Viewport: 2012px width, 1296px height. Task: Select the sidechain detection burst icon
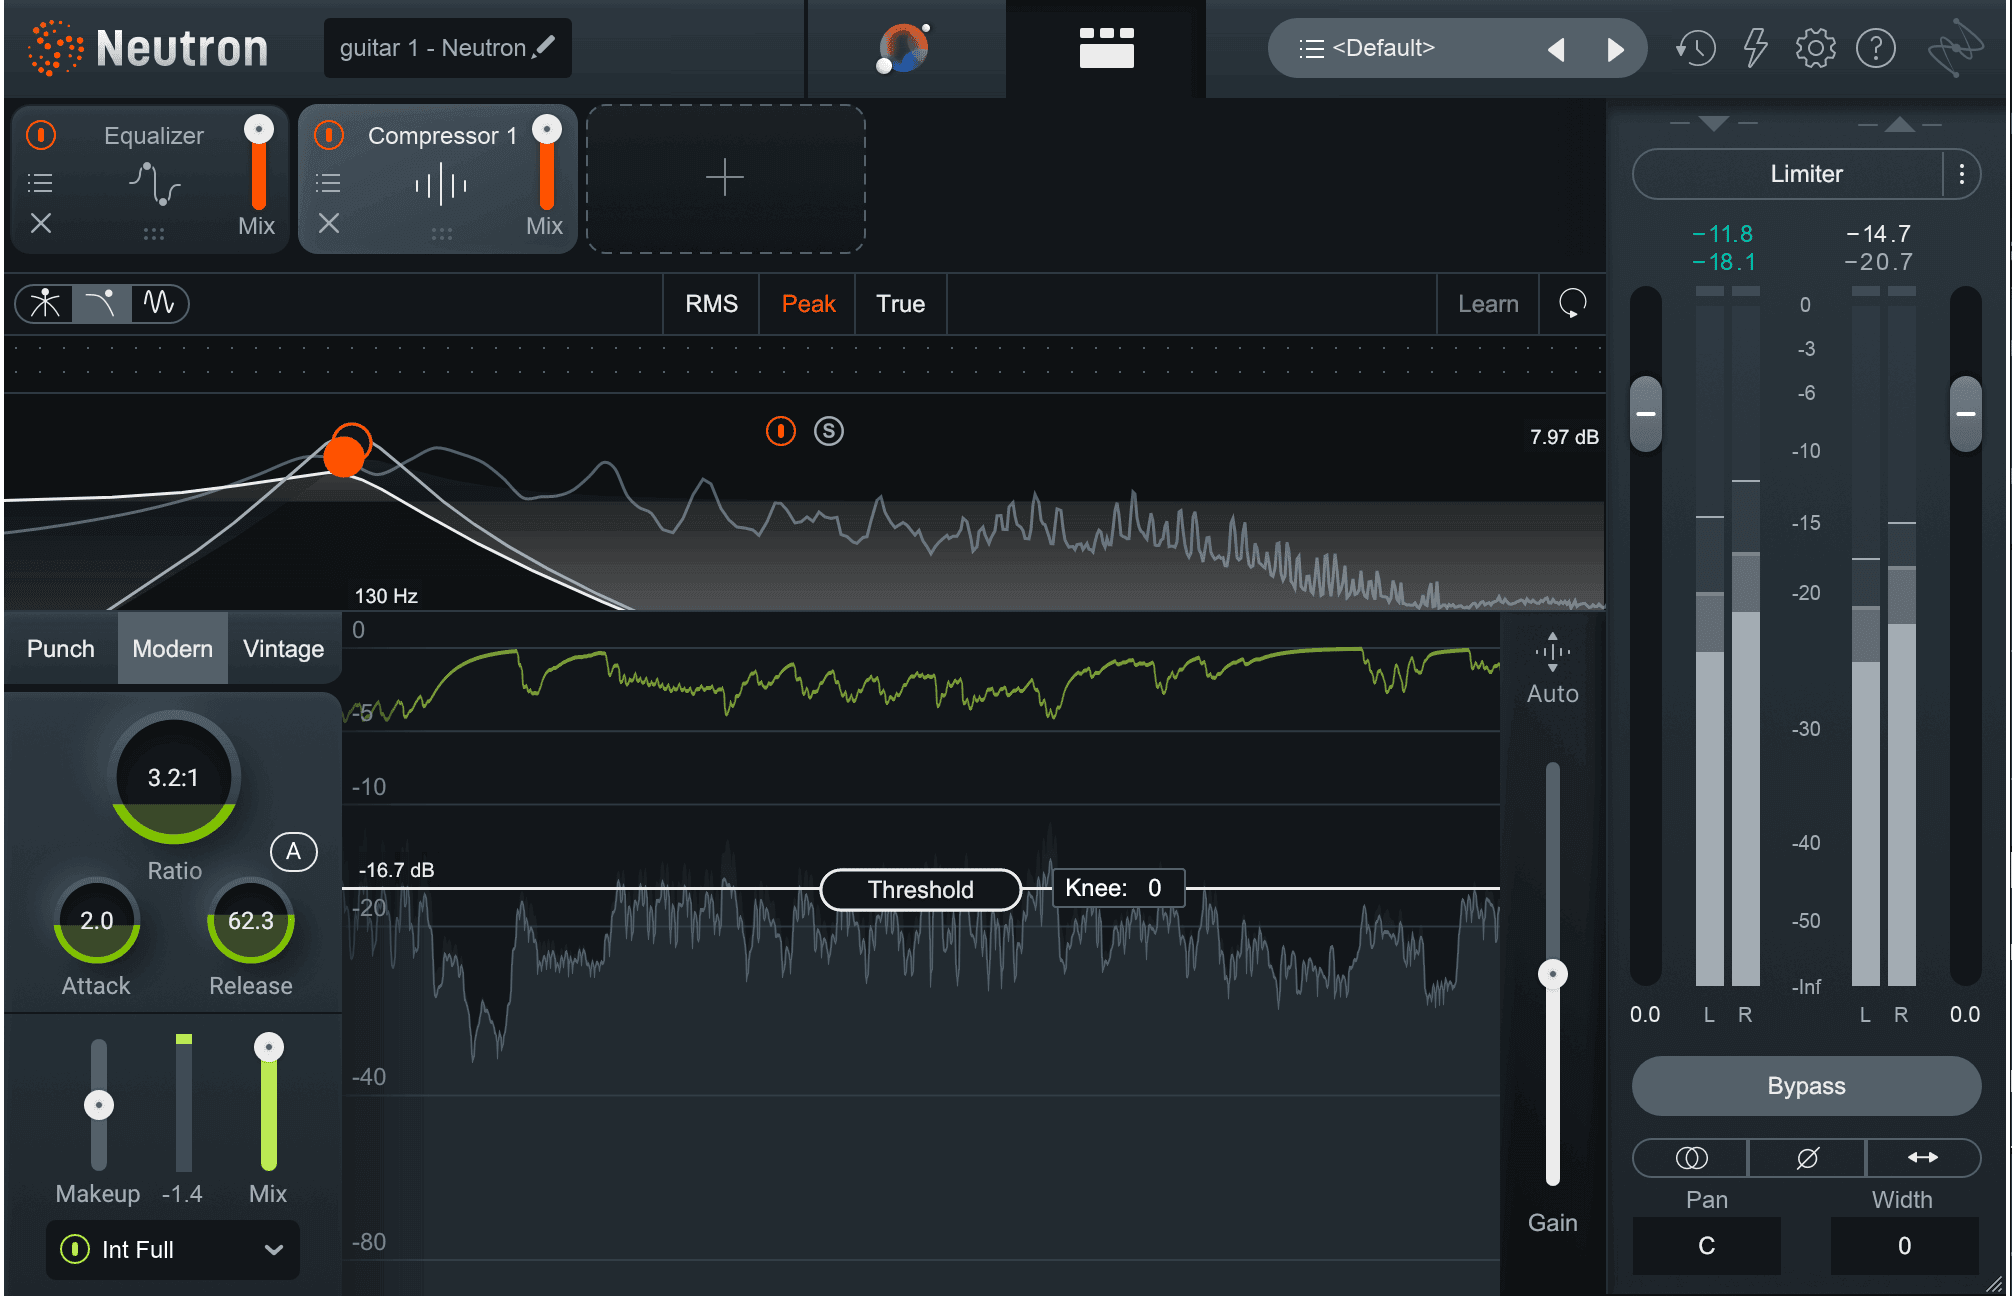45,303
